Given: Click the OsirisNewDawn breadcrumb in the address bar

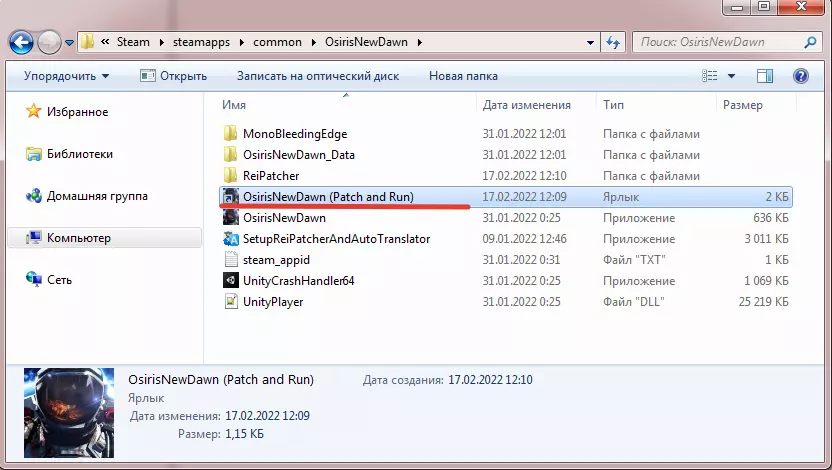Looking at the screenshot, I should [x=366, y=42].
